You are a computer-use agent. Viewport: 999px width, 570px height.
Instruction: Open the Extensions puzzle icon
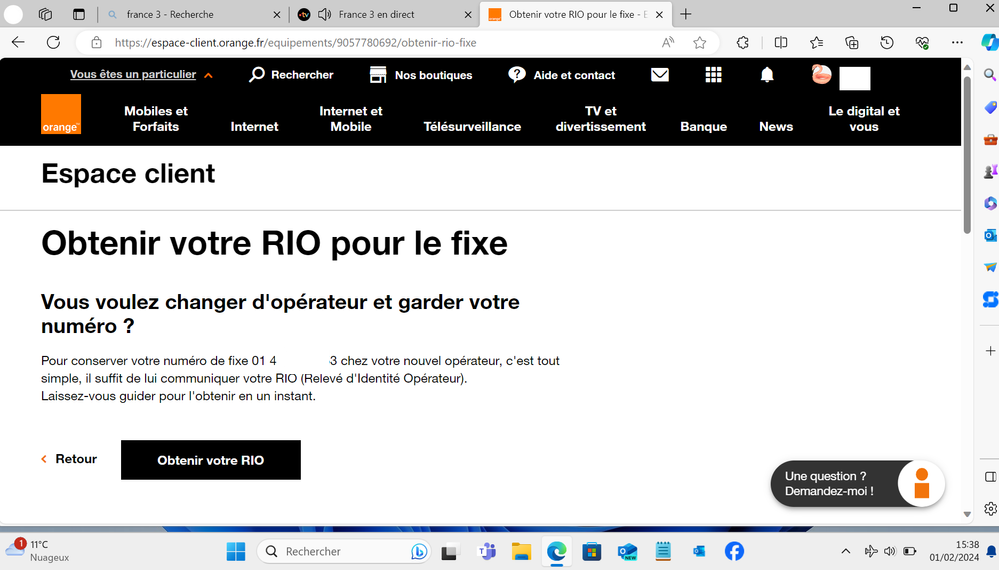coord(743,43)
